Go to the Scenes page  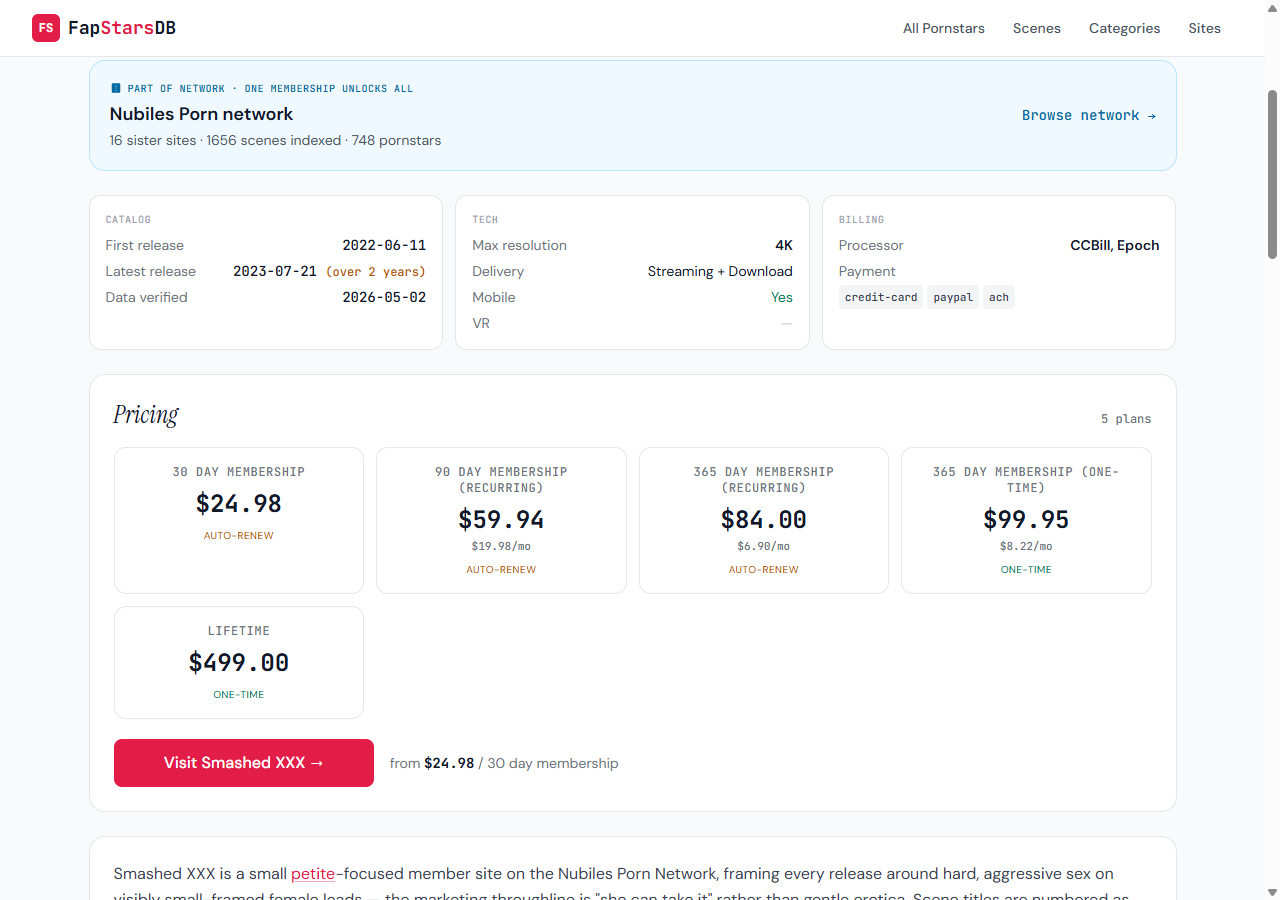(x=1037, y=28)
